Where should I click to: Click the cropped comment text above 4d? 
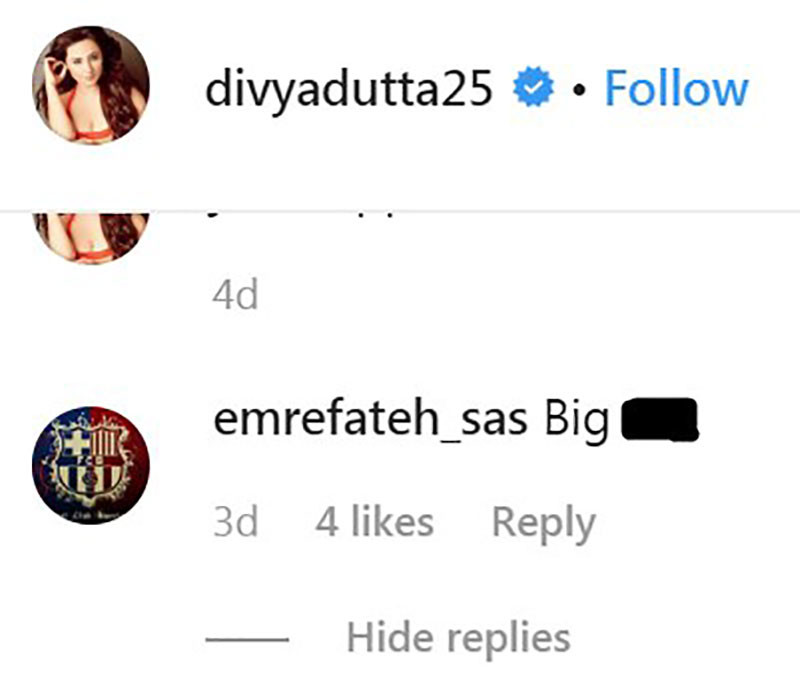301,215
